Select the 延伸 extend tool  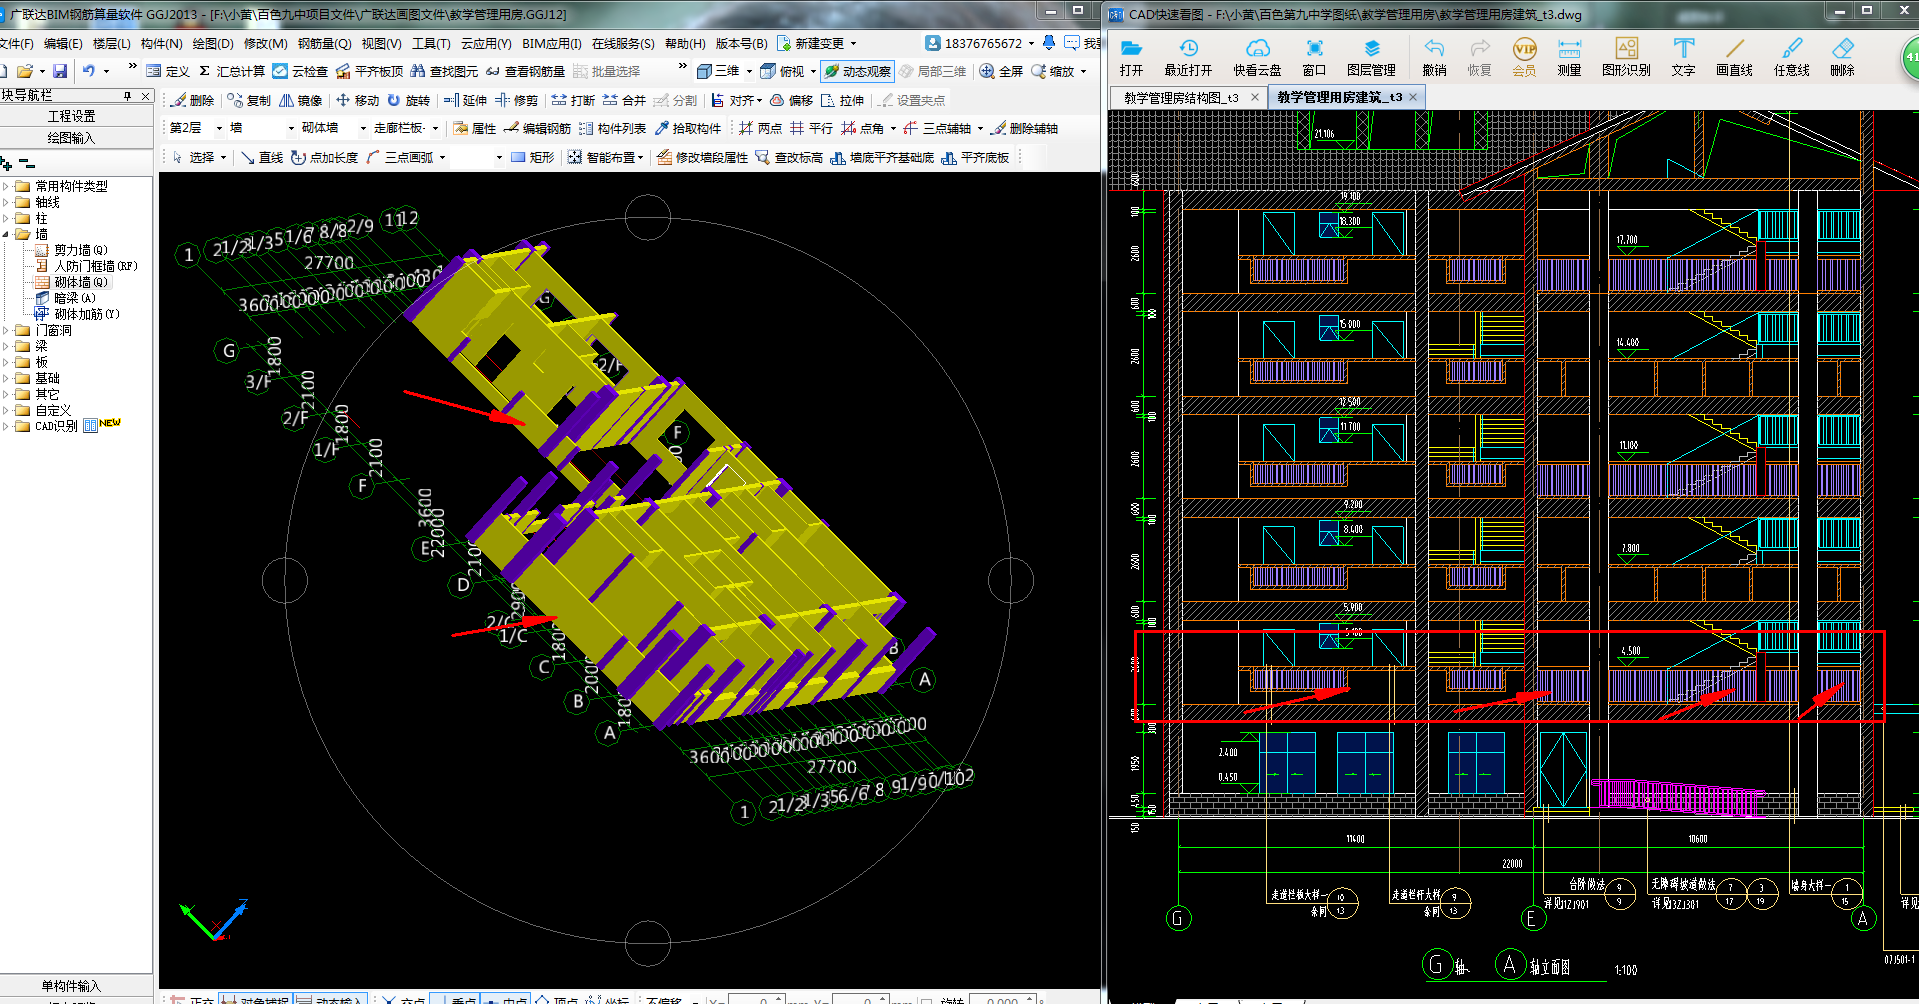(x=465, y=100)
